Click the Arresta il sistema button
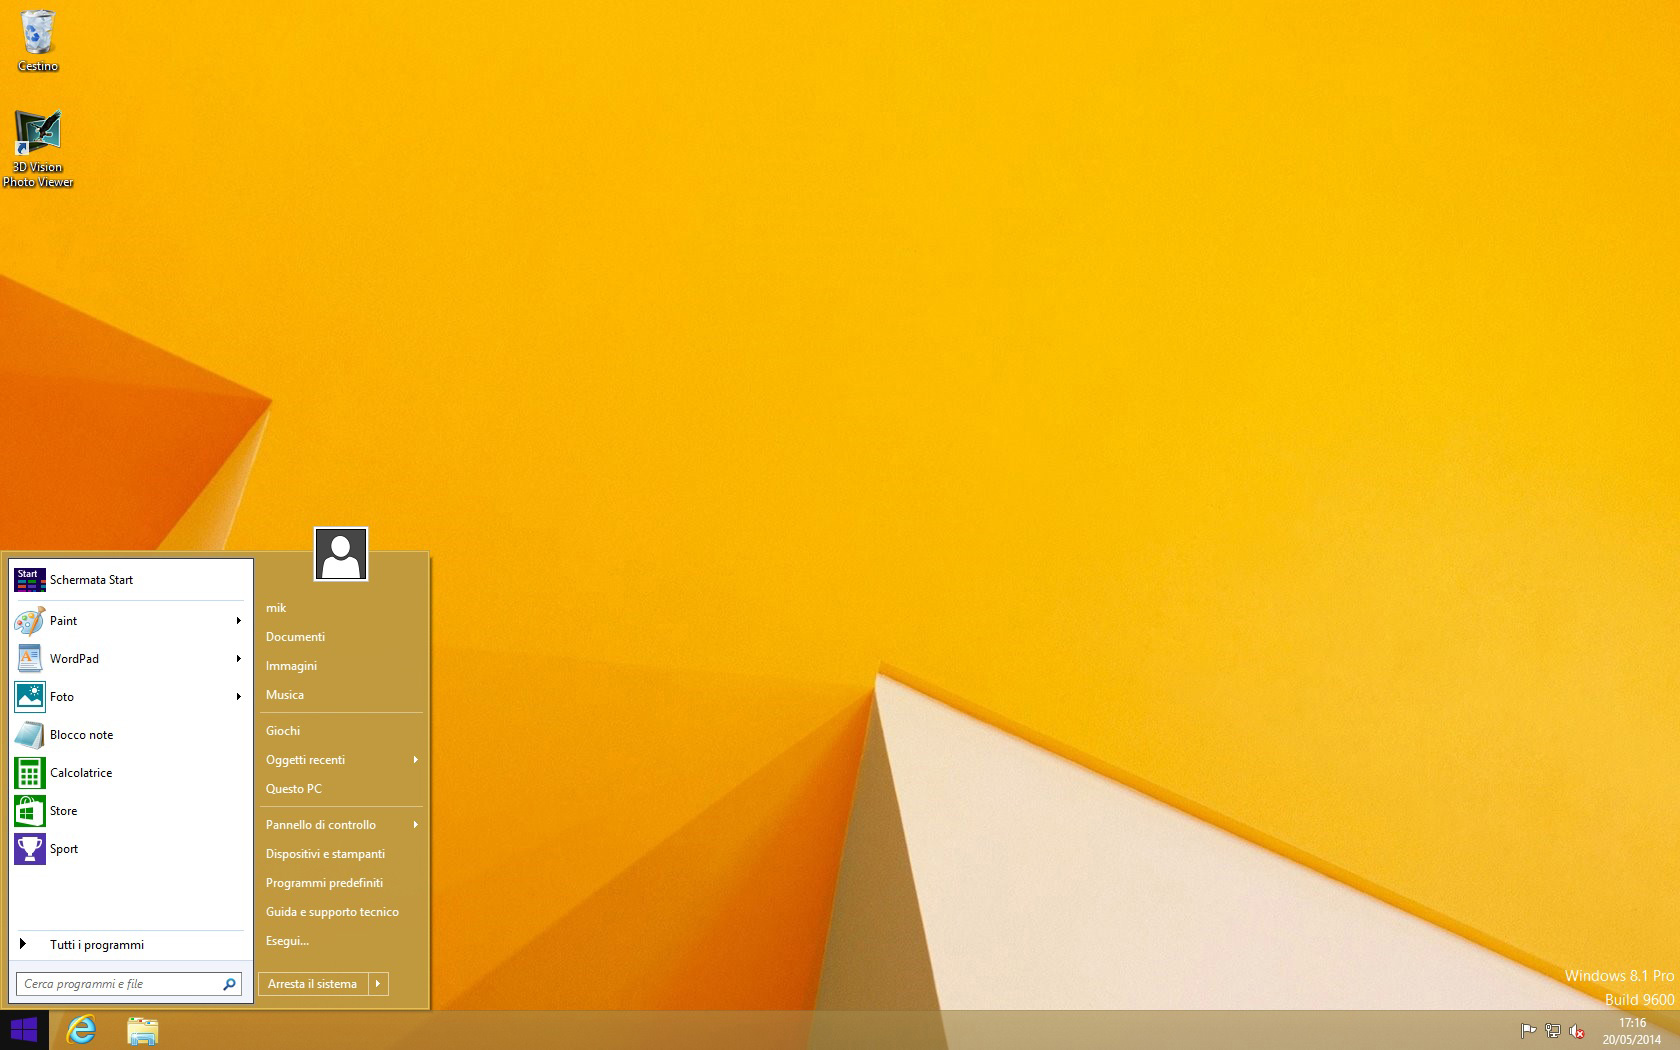Image resolution: width=1680 pixels, height=1050 pixels. 313,984
